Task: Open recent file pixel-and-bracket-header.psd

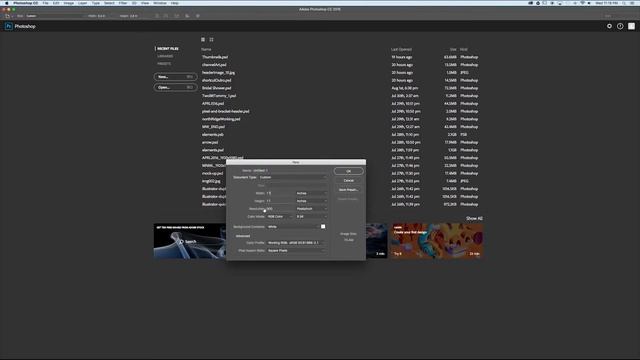Action: pyautogui.click(x=225, y=111)
